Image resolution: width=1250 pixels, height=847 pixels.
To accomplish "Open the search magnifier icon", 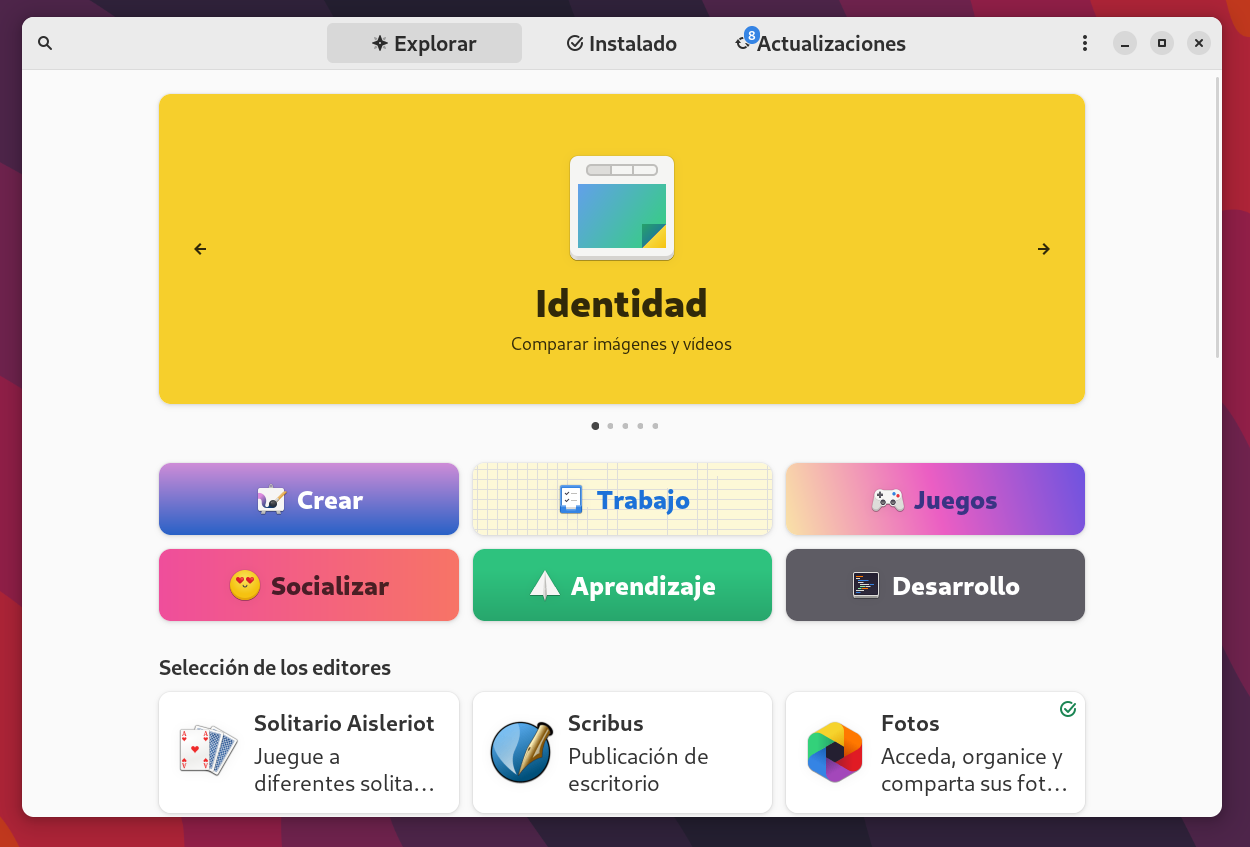I will point(45,43).
